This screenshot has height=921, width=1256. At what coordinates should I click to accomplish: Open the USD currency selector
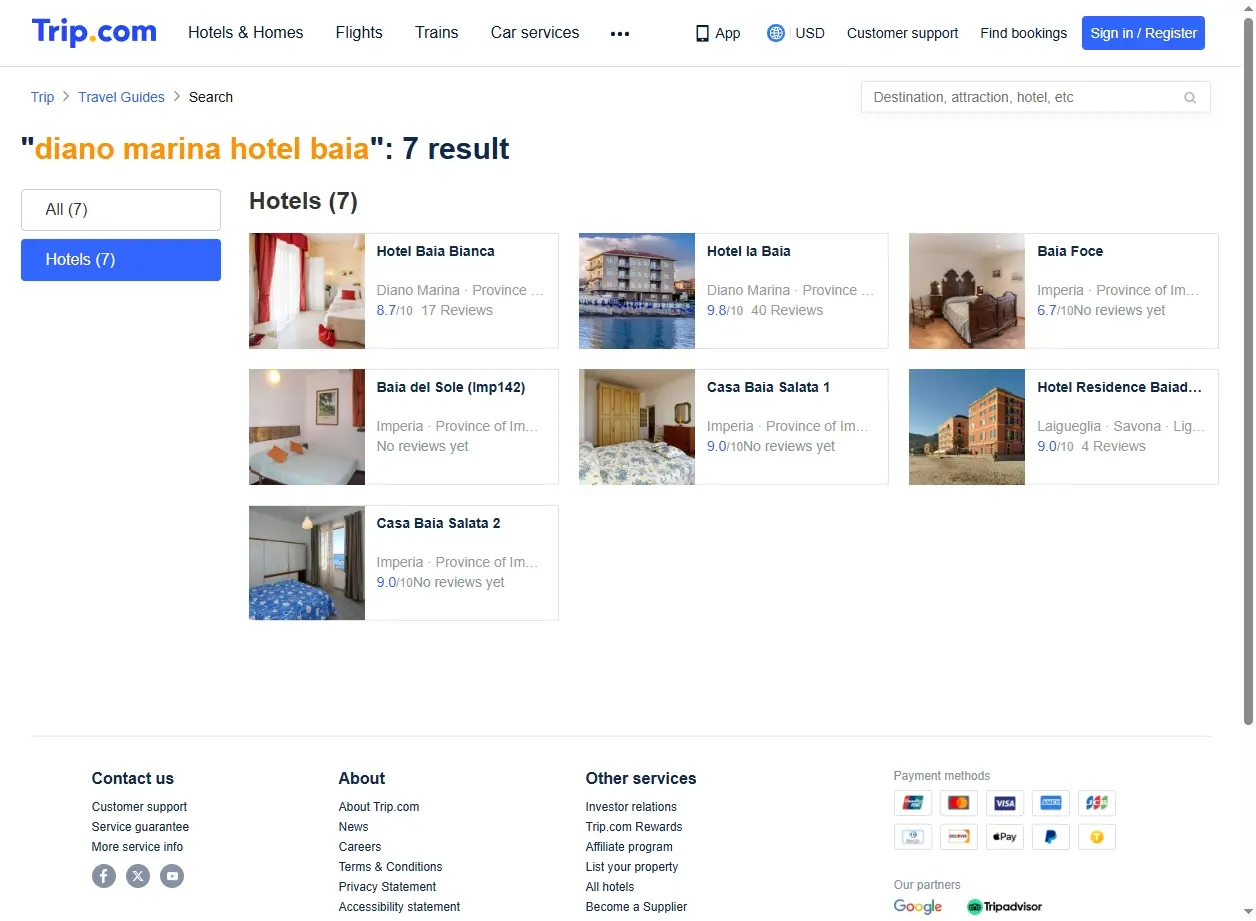point(810,33)
